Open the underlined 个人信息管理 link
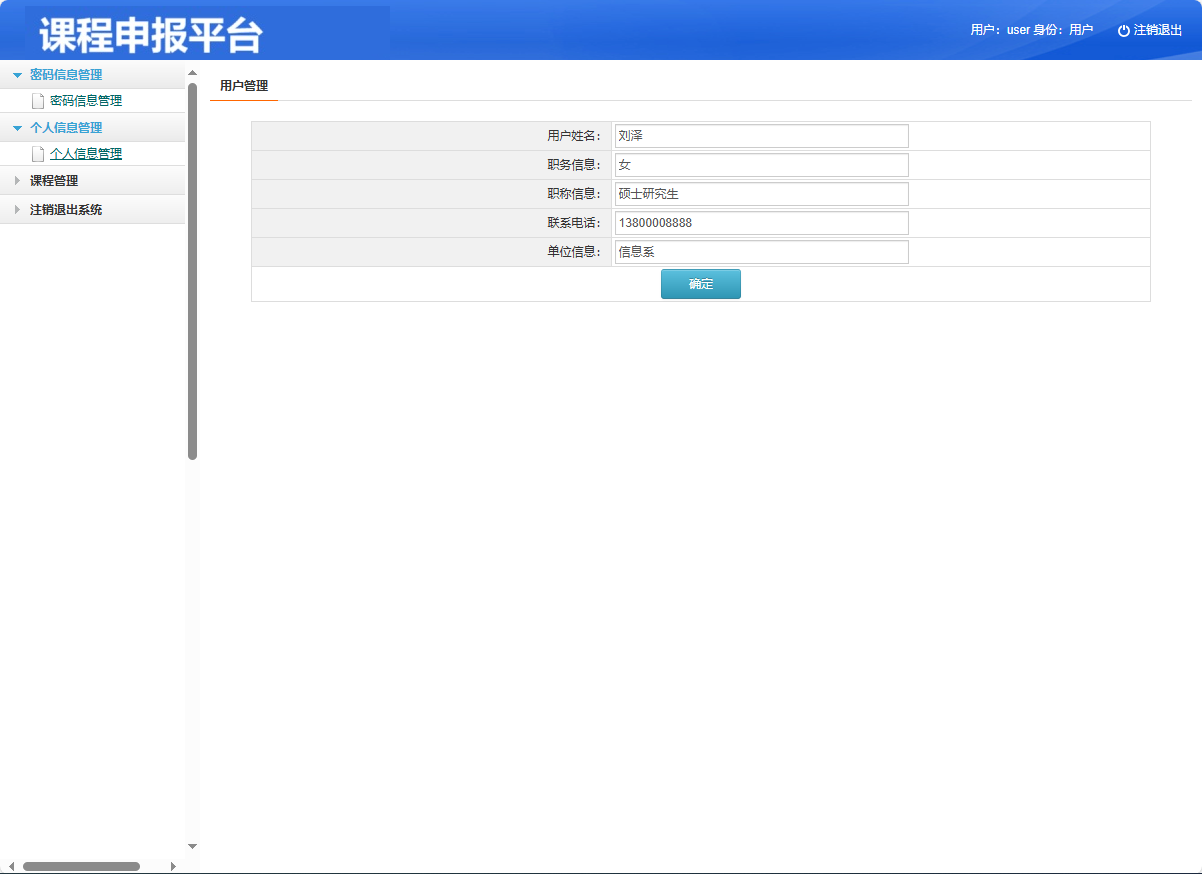Viewport: 1202px width, 874px height. (x=85, y=154)
